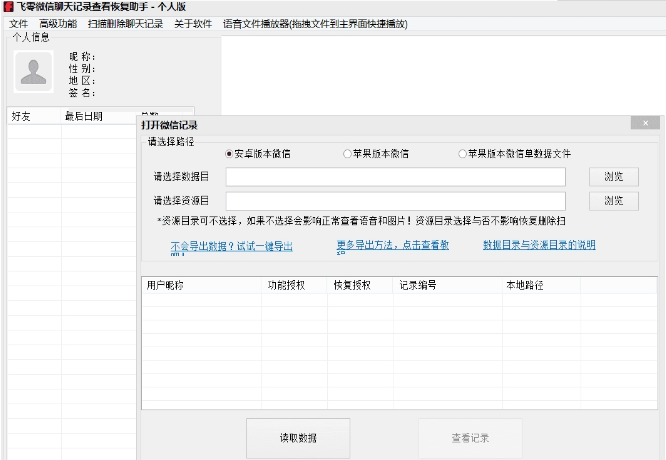Open the 语音文件播放器 menu item
The image size is (666, 460).
pyautogui.click(x=315, y=24)
